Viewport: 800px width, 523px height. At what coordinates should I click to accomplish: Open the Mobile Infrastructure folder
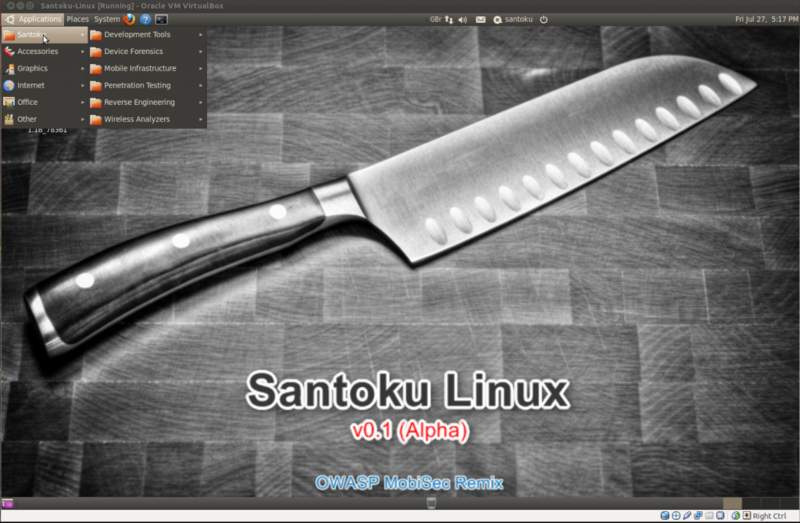coord(147,68)
